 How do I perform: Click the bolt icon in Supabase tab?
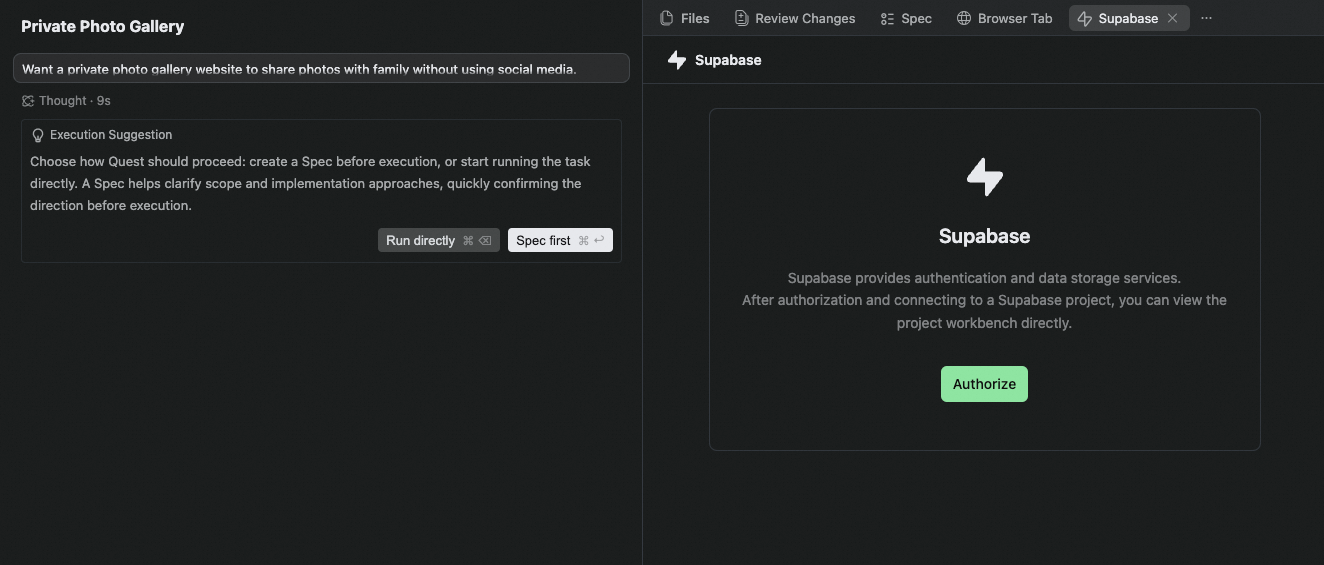[x=1084, y=18]
